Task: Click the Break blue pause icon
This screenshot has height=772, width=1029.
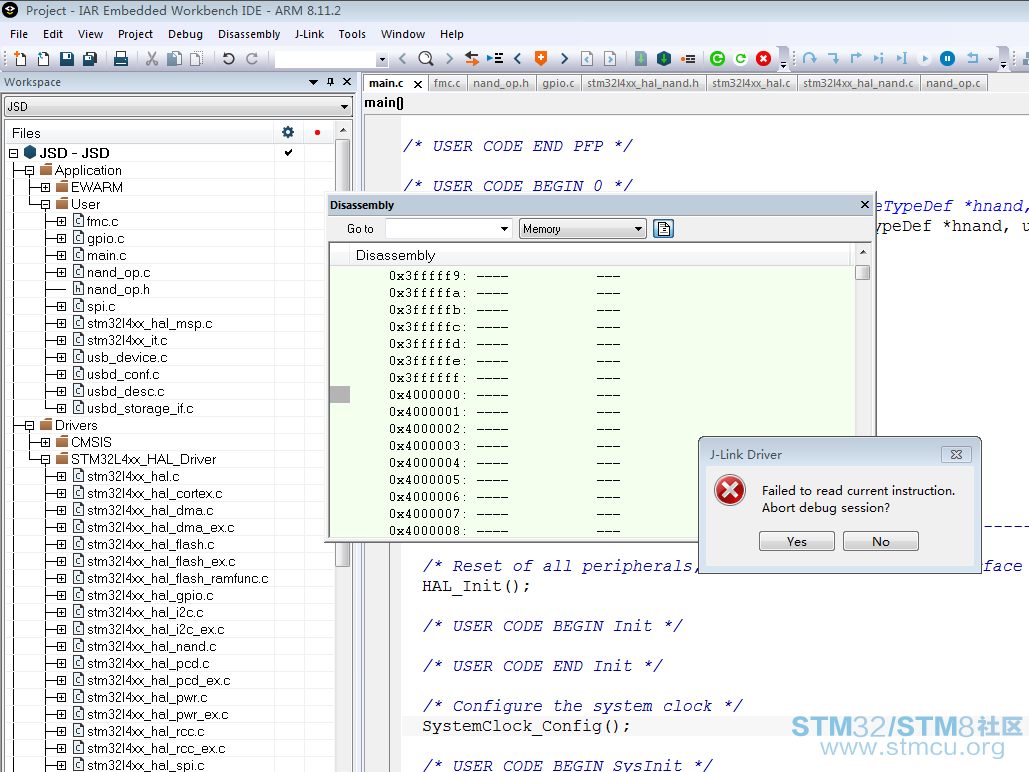Action: coord(948,59)
